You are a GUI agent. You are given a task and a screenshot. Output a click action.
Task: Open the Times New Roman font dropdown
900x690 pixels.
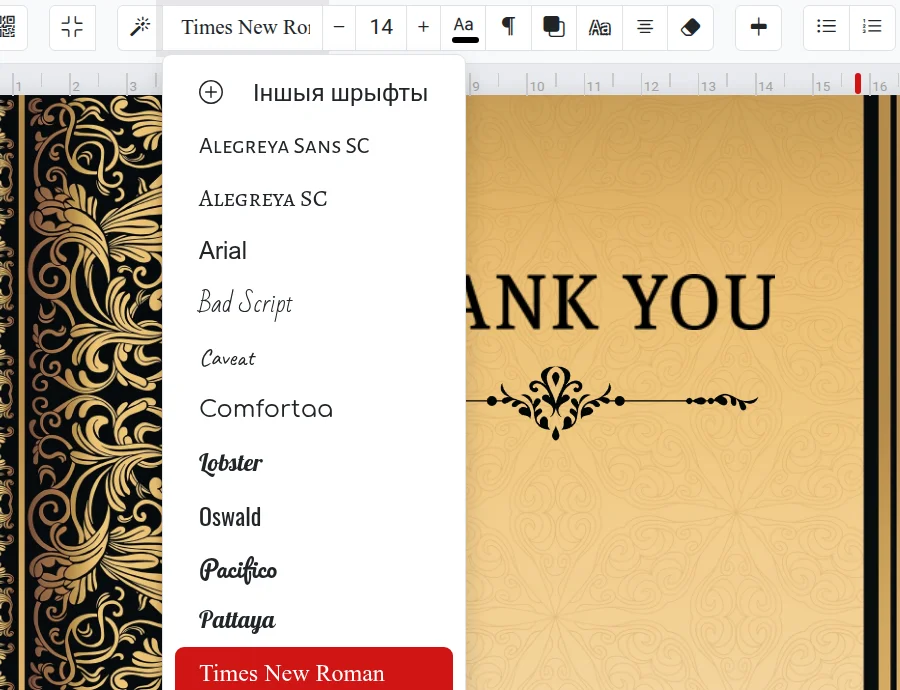coord(243,27)
